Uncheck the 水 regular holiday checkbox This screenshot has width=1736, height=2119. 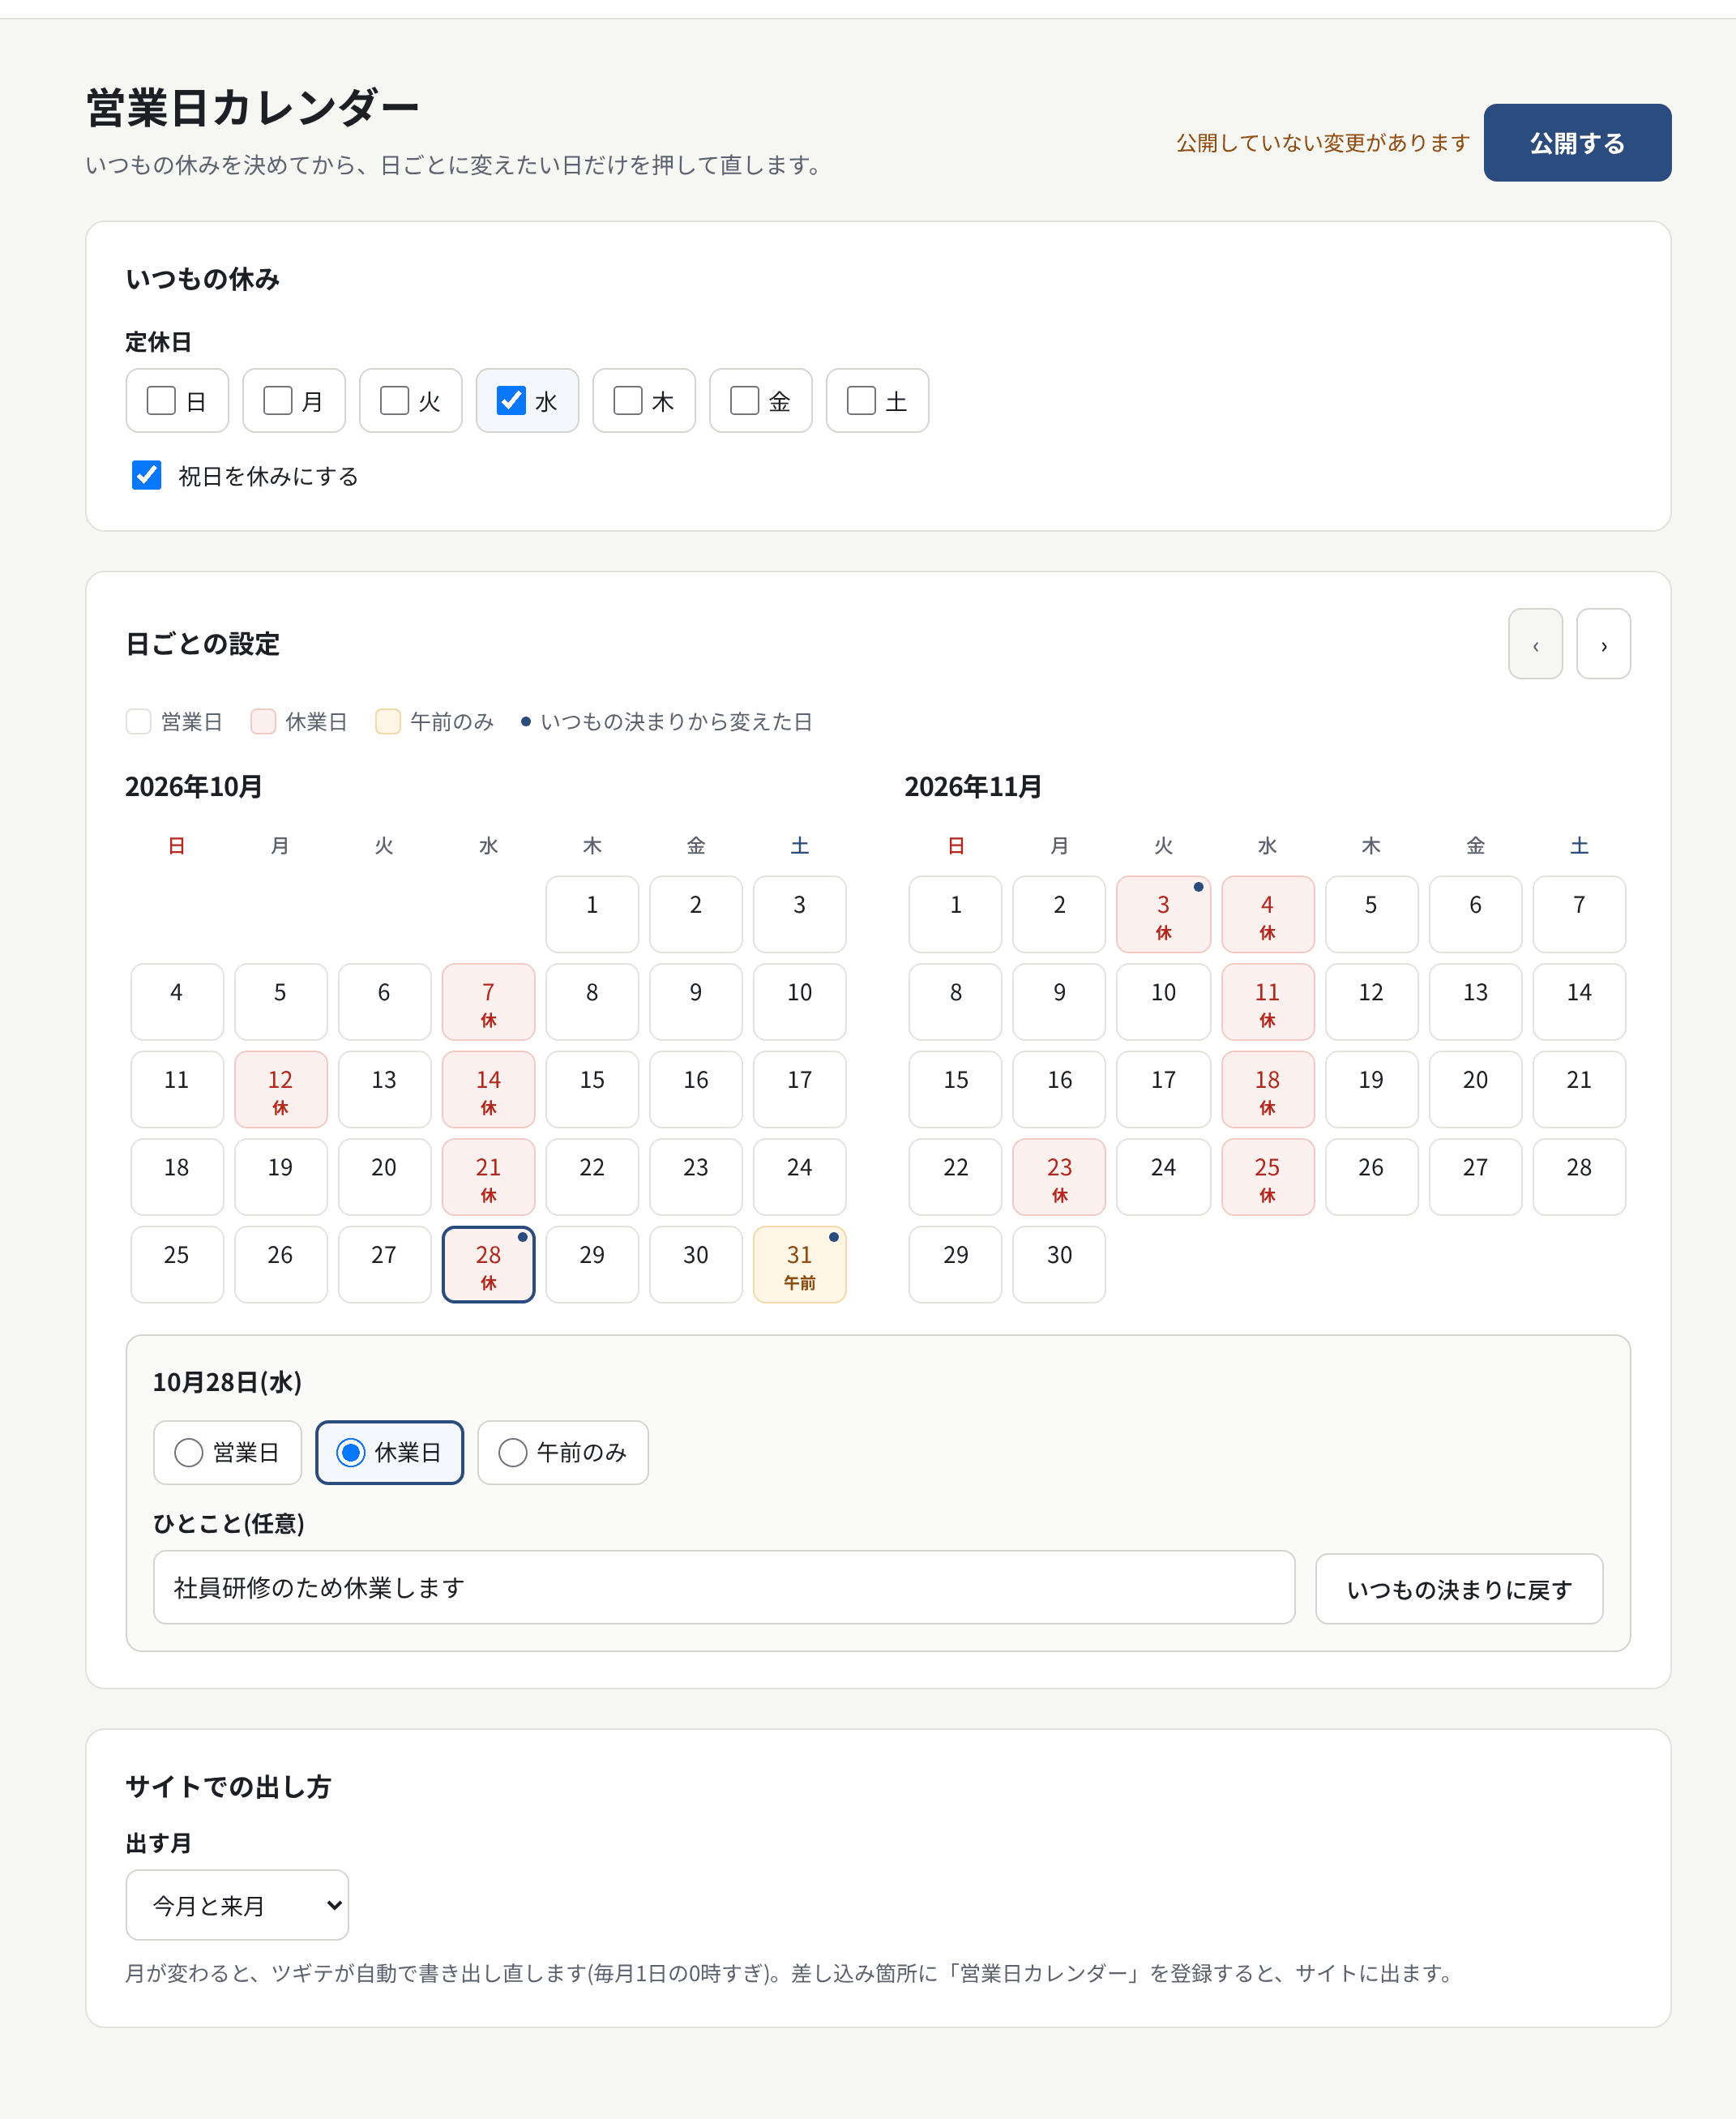[511, 401]
